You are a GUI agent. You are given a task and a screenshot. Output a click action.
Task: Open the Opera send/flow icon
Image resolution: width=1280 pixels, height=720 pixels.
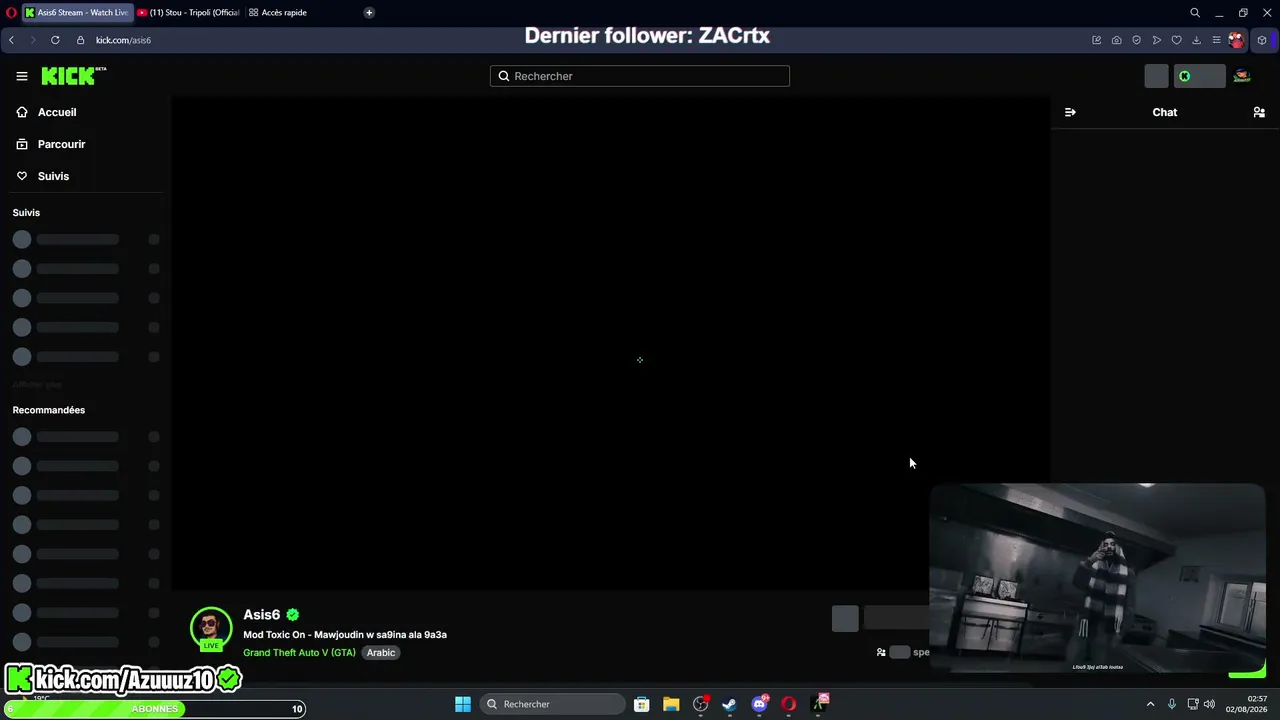[1157, 40]
